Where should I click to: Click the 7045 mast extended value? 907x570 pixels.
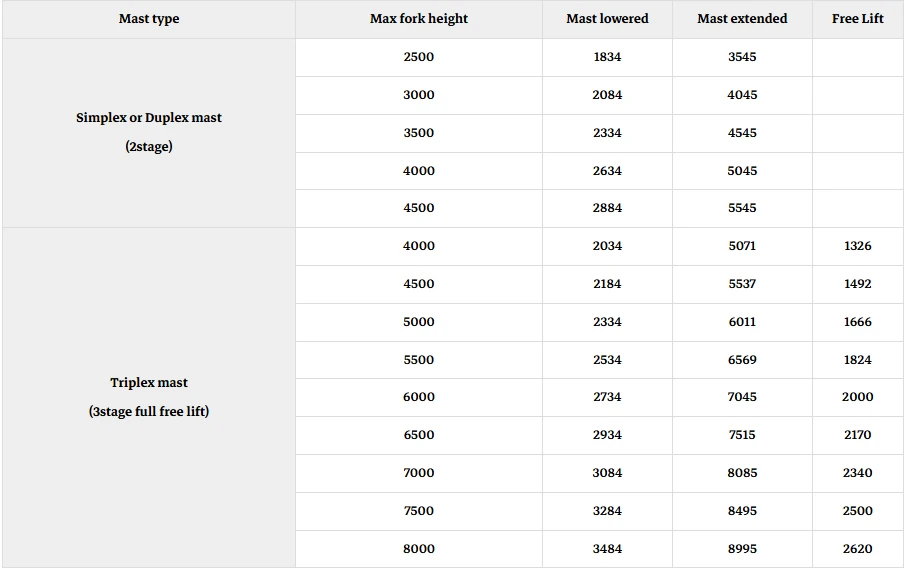click(x=742, y=397)
